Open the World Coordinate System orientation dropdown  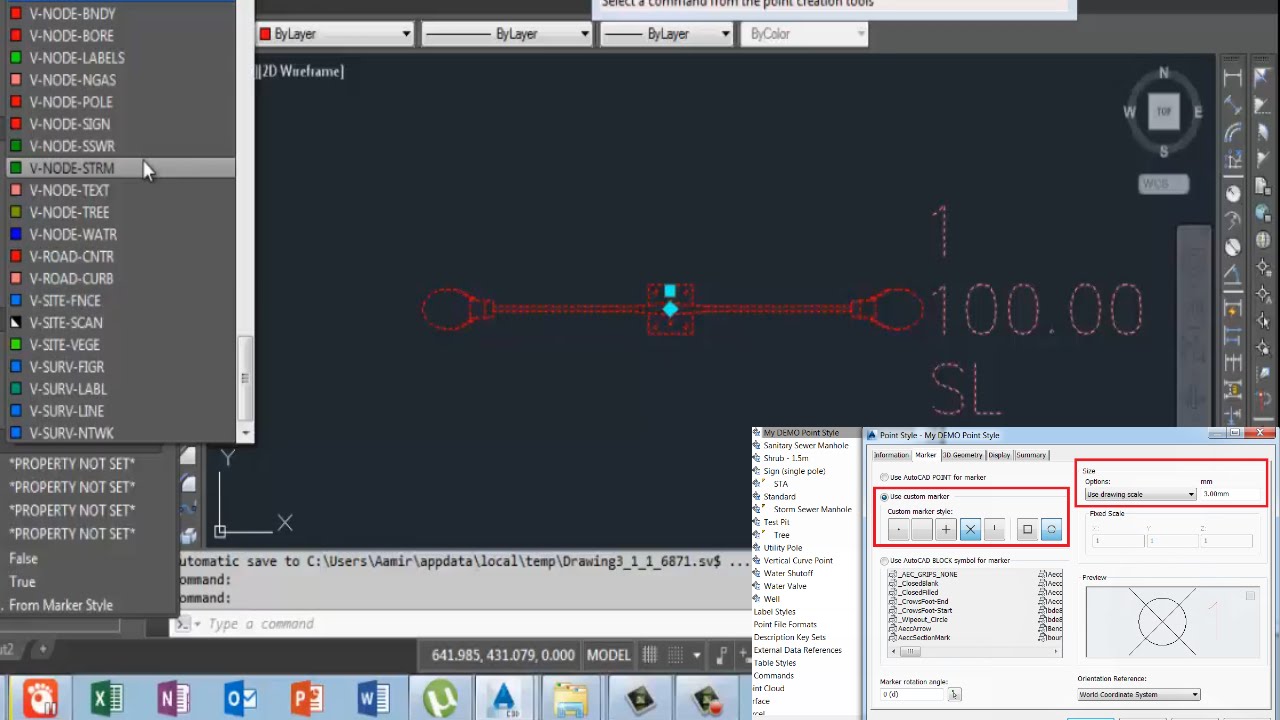(1138, 694)
